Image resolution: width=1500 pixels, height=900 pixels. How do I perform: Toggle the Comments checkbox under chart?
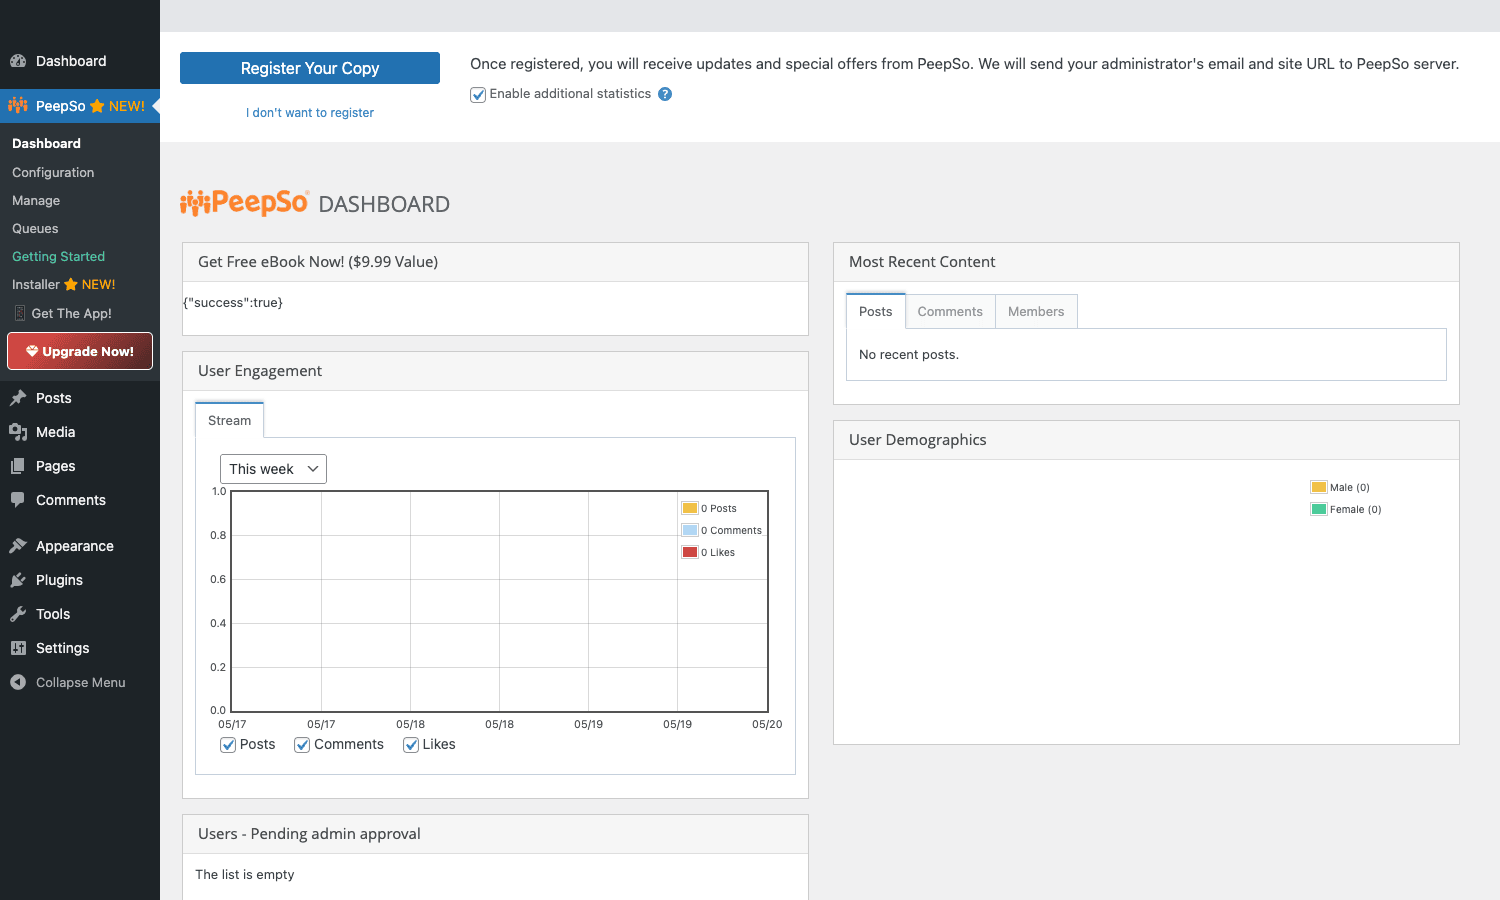click(302, 745)
